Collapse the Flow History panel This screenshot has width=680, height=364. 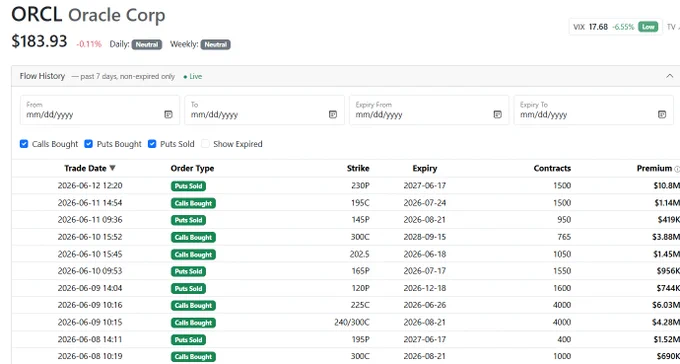tap(669, 76)
